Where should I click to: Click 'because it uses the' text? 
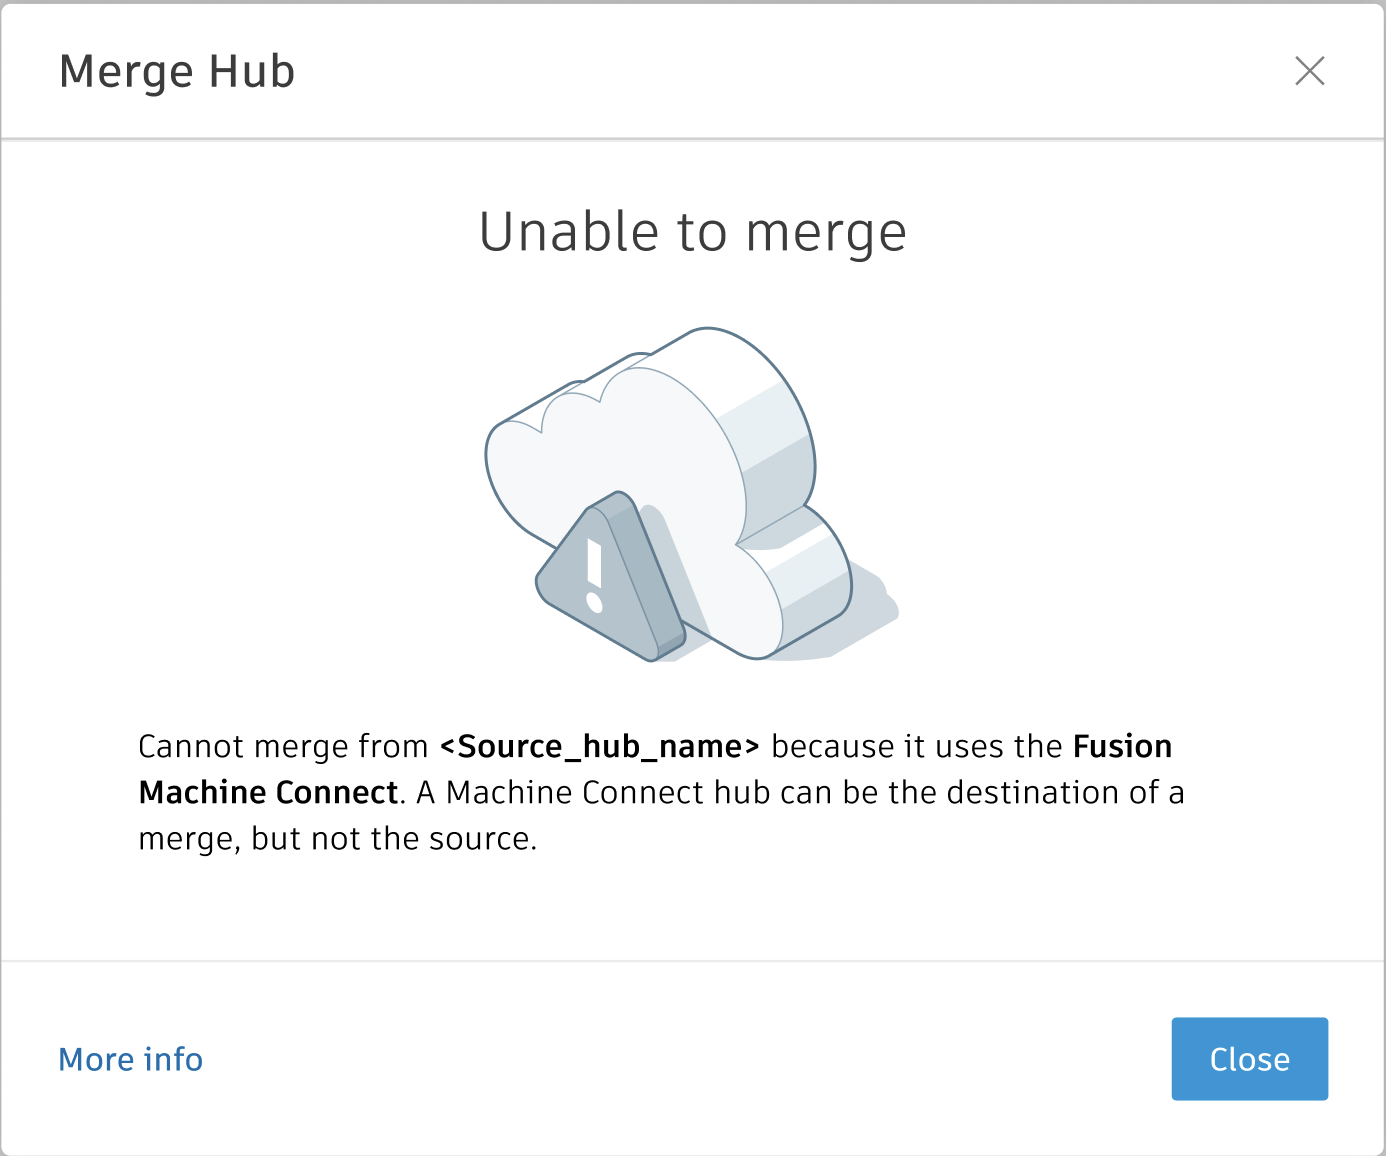click(x=916, y=747)
